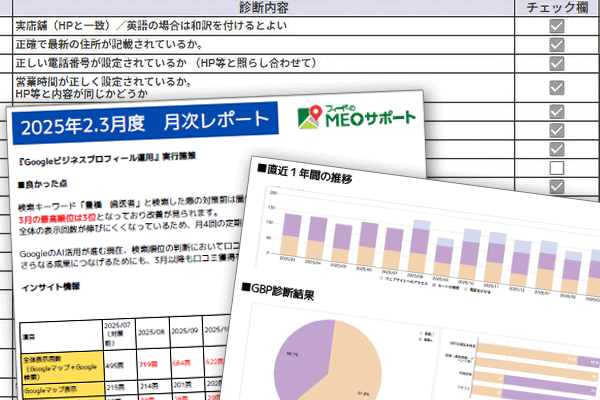Click the ■直近１年間の推移 chart heading

click(x=305, y=173)
